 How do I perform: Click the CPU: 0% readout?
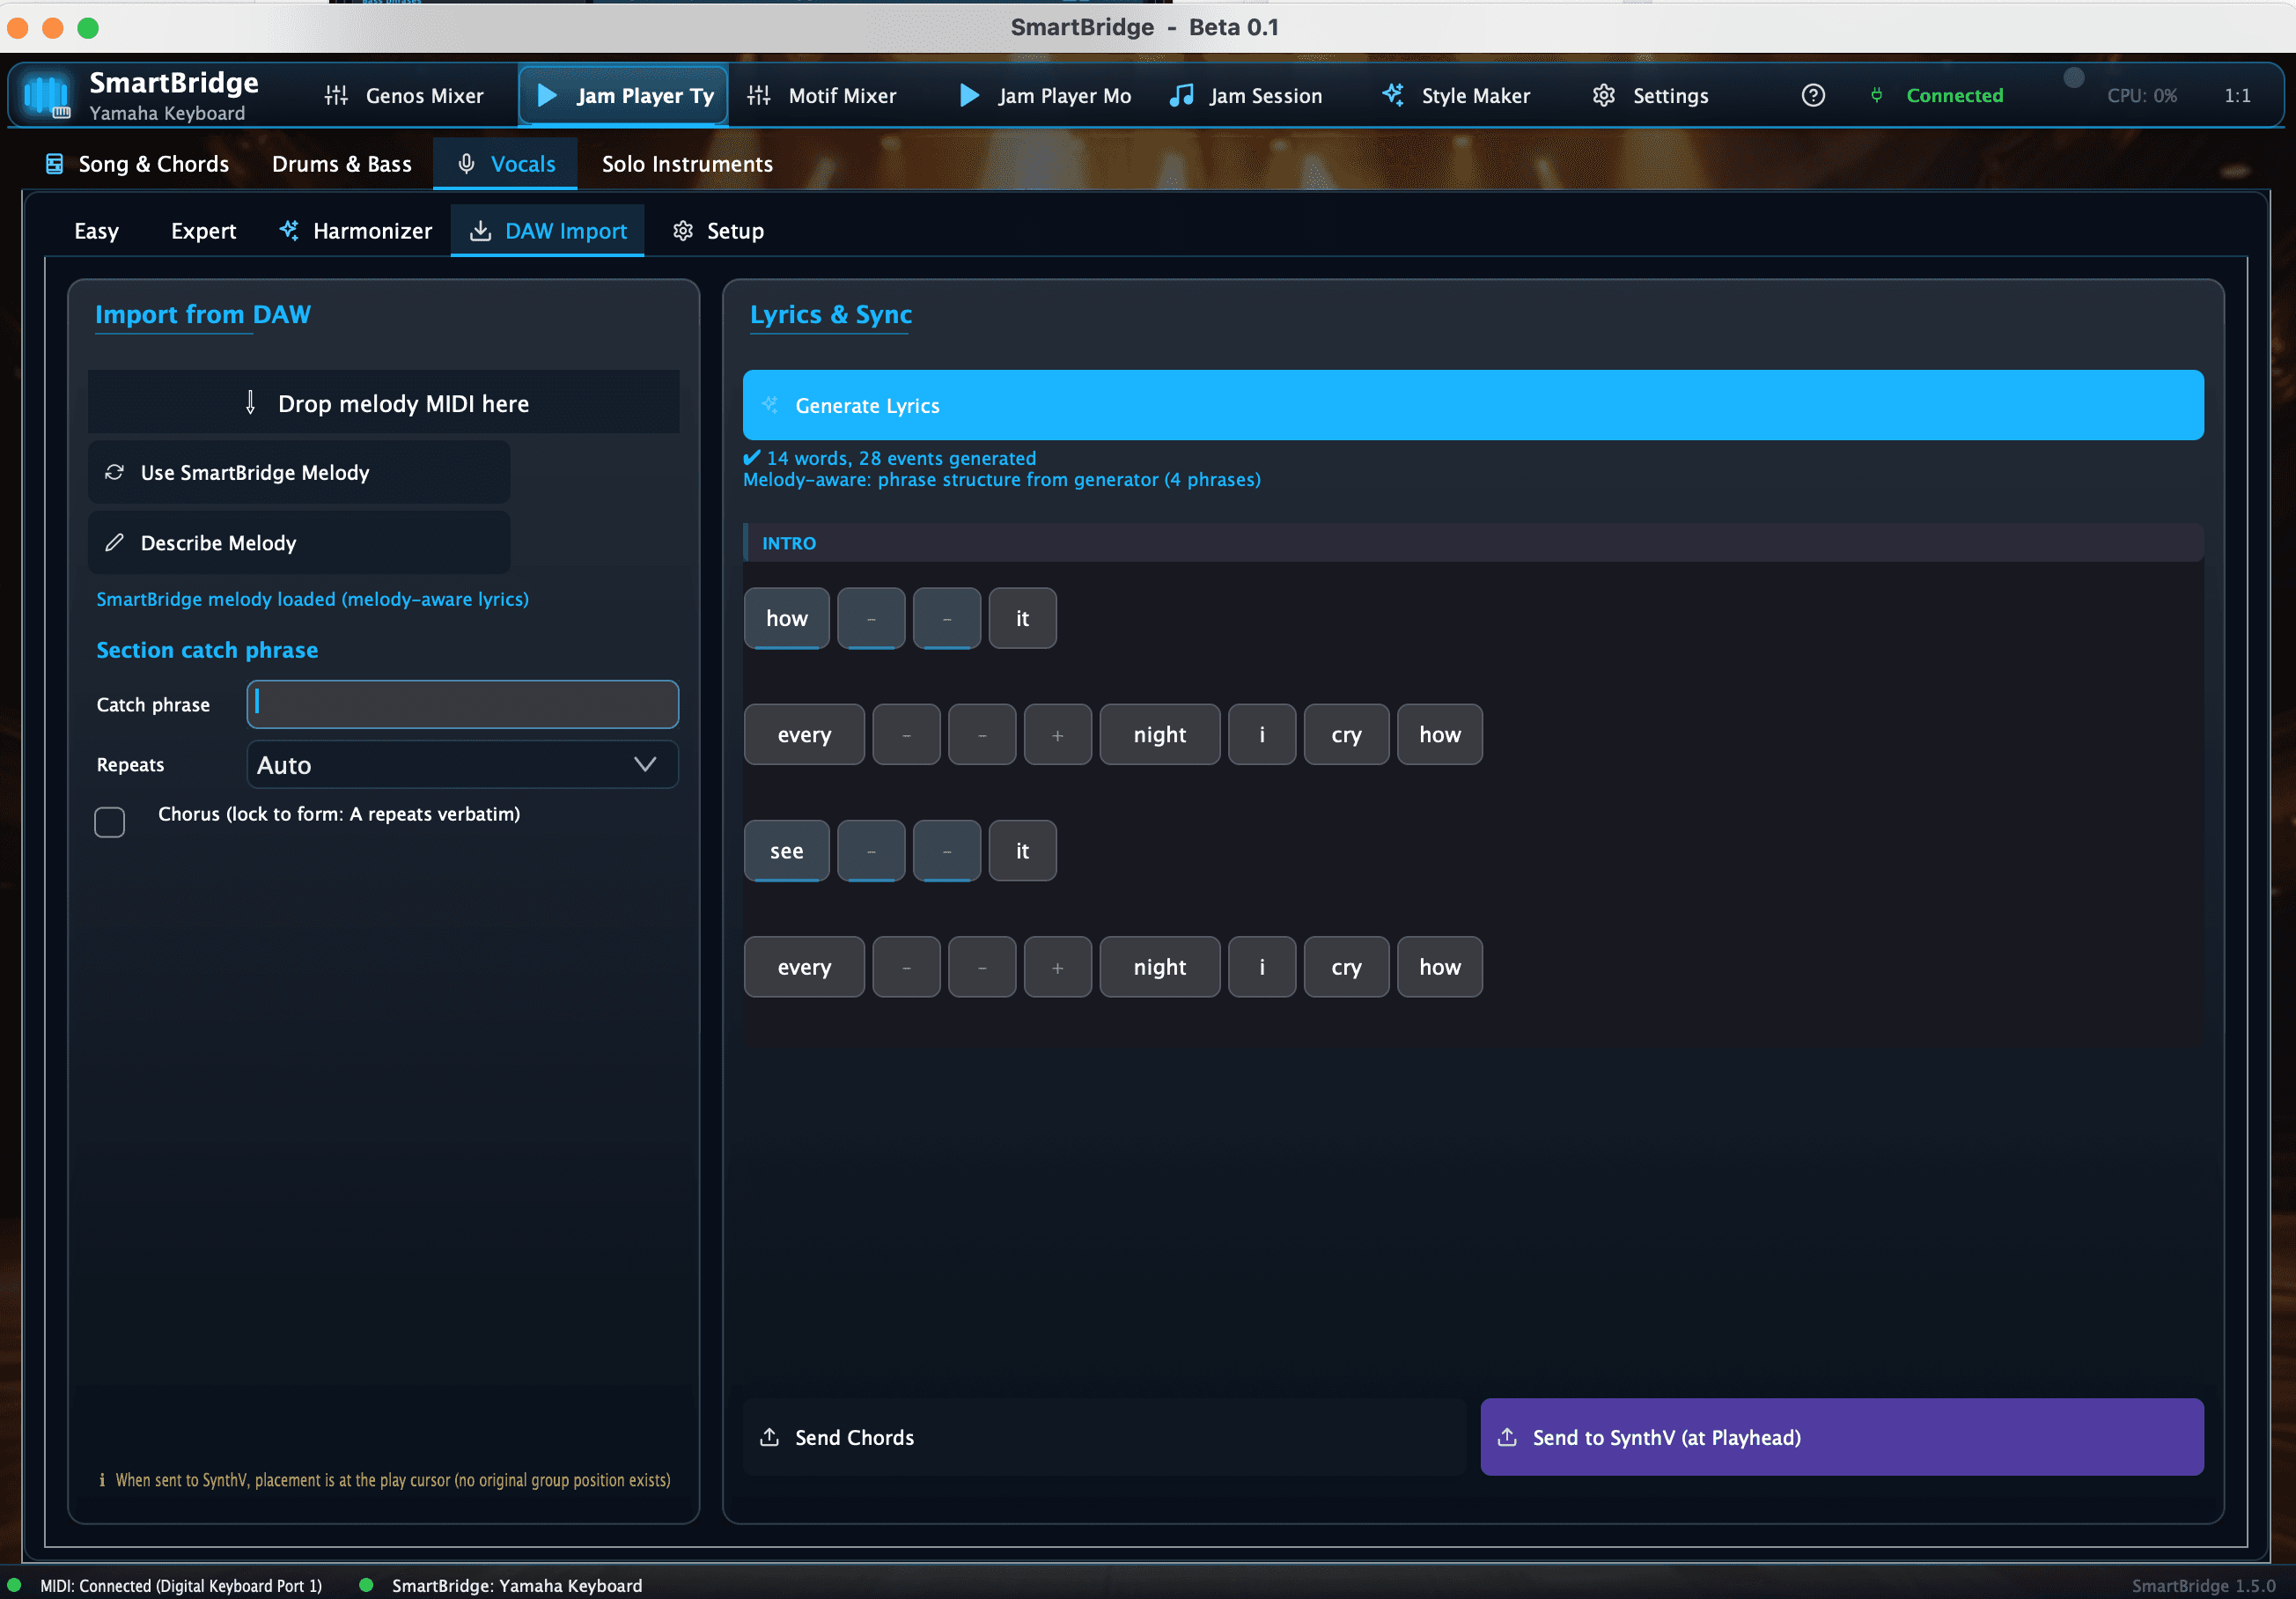tap(2142, 96)
